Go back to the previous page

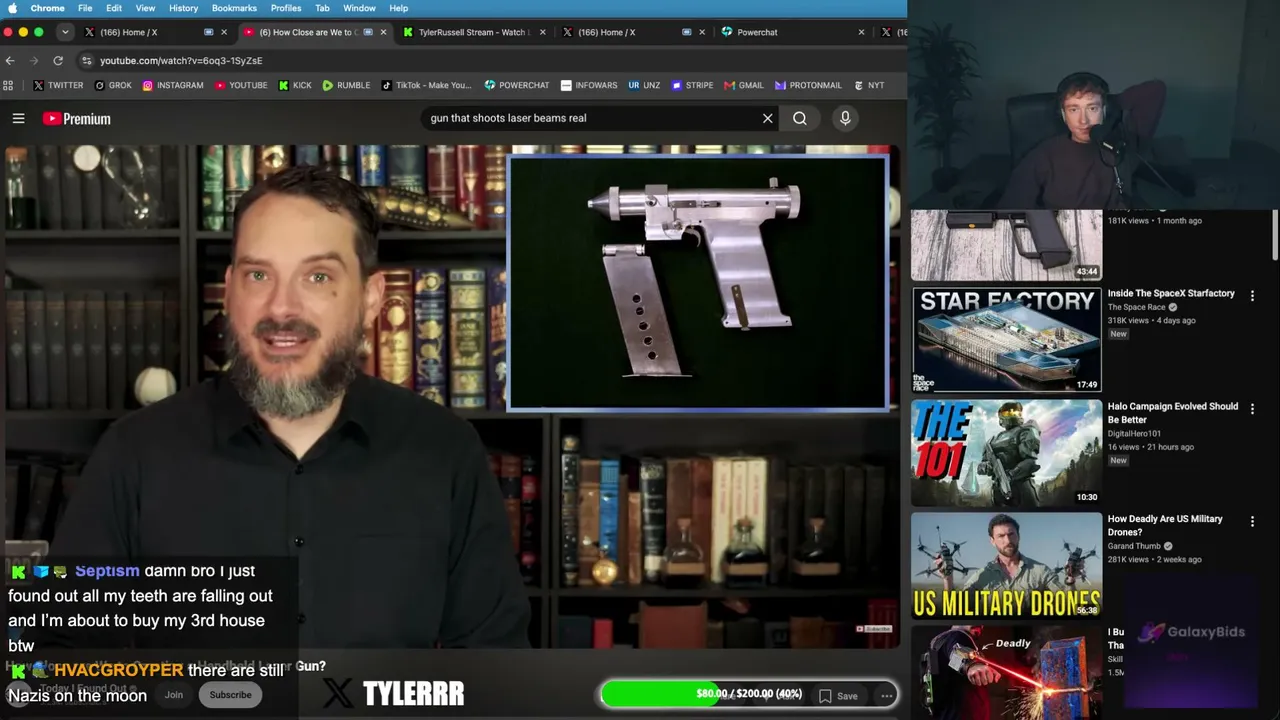10,60
